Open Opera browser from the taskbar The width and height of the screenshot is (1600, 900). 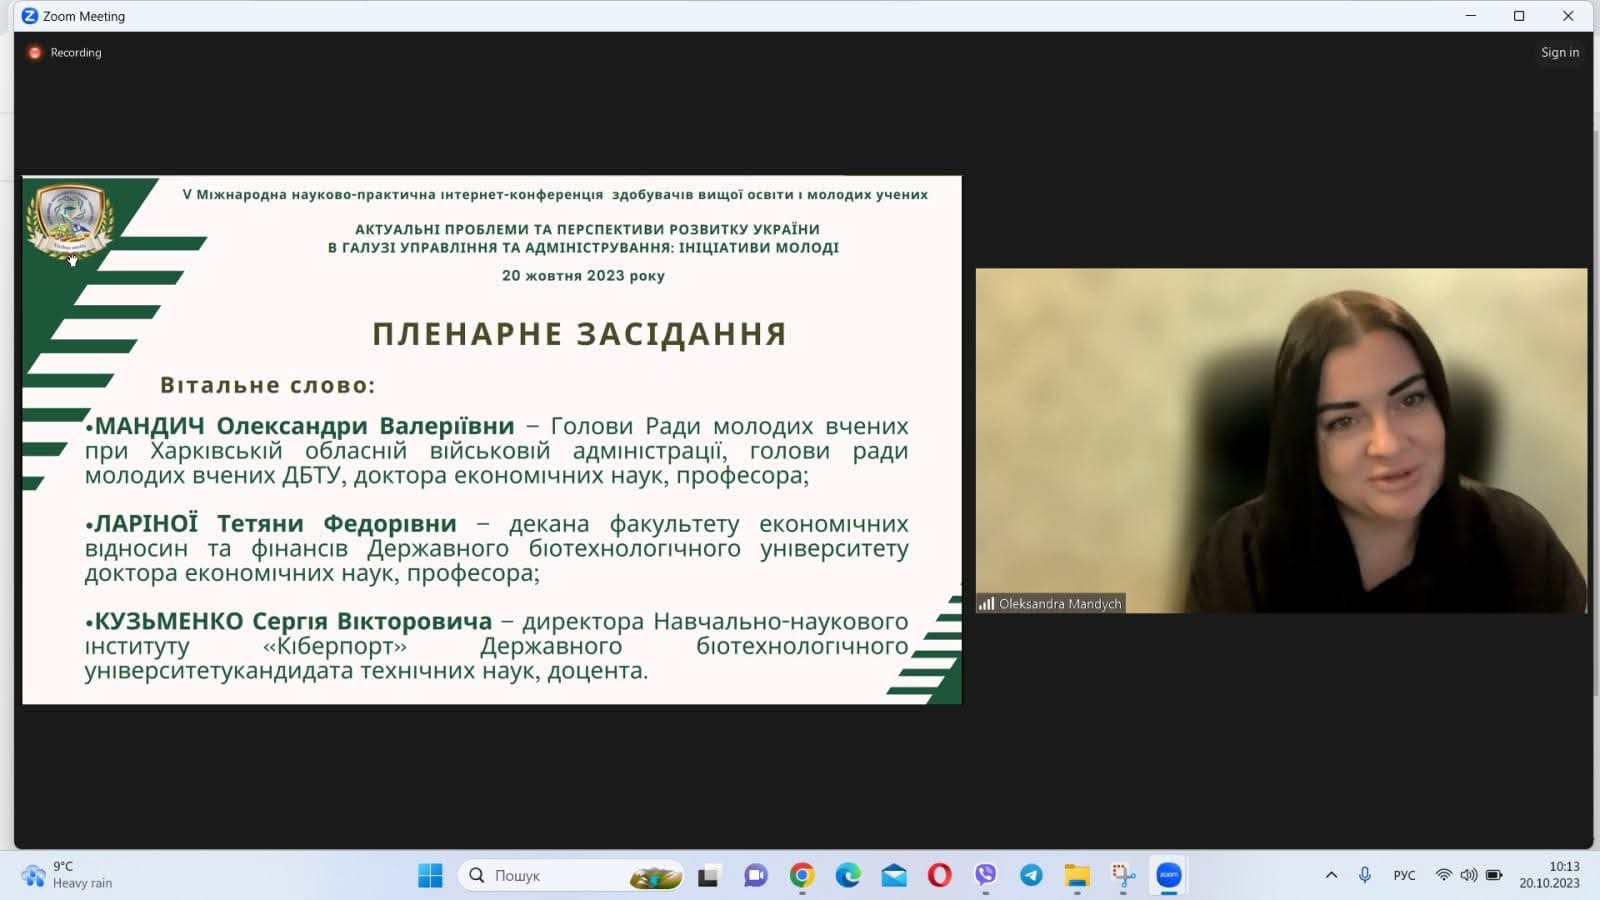[x=939, y=876]
